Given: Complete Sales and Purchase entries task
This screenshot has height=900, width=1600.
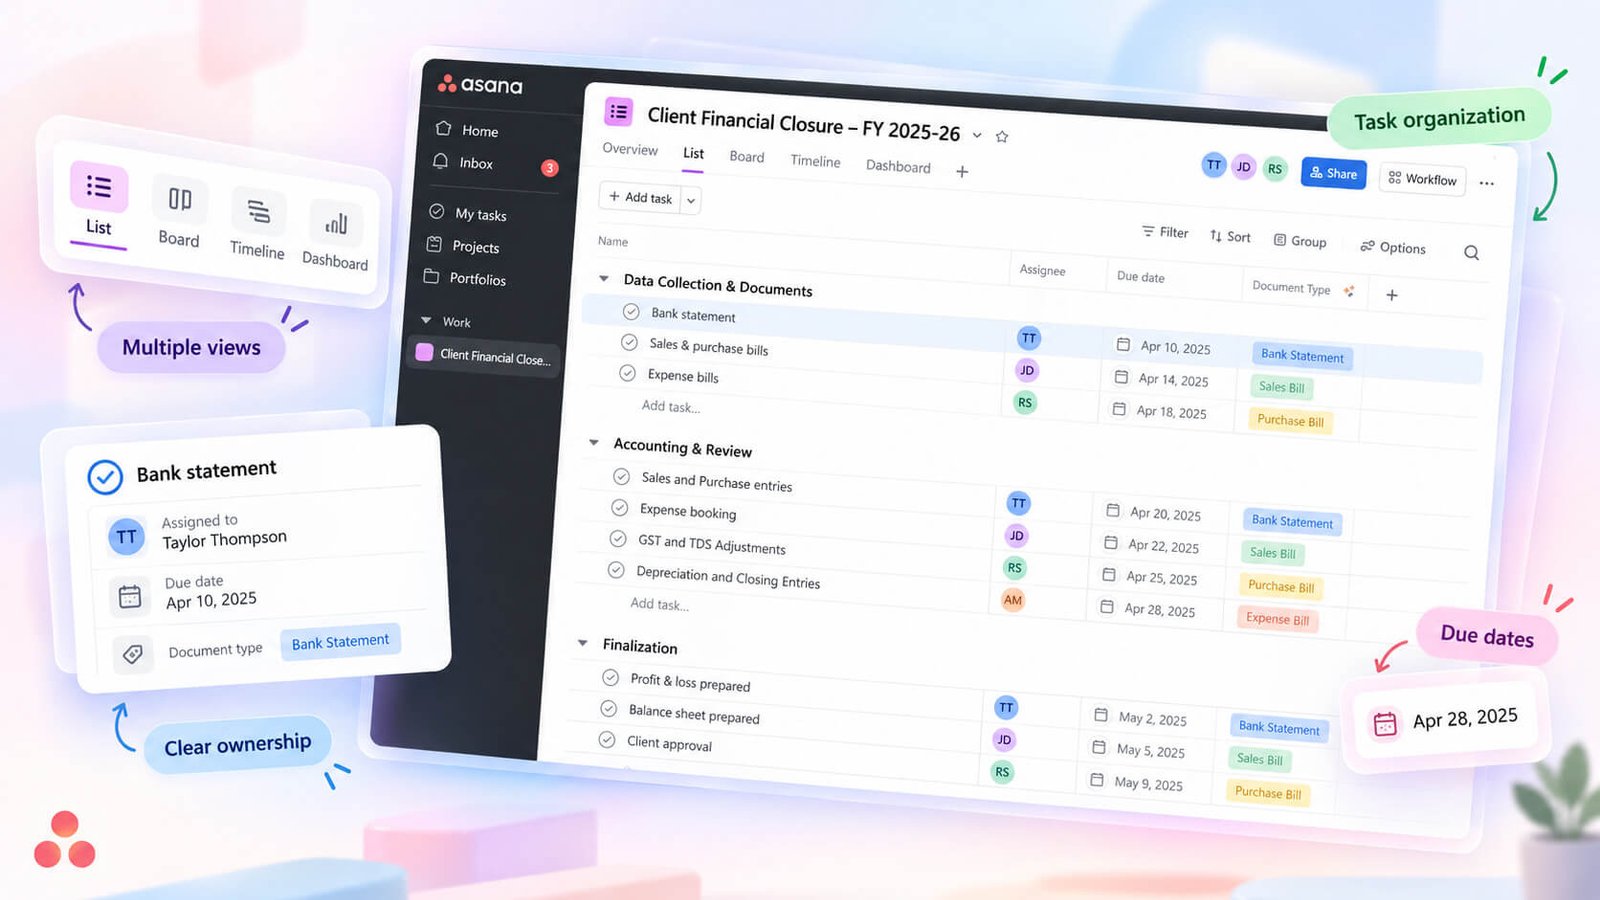Looking at the screenshot, I should tap(621, 476).
